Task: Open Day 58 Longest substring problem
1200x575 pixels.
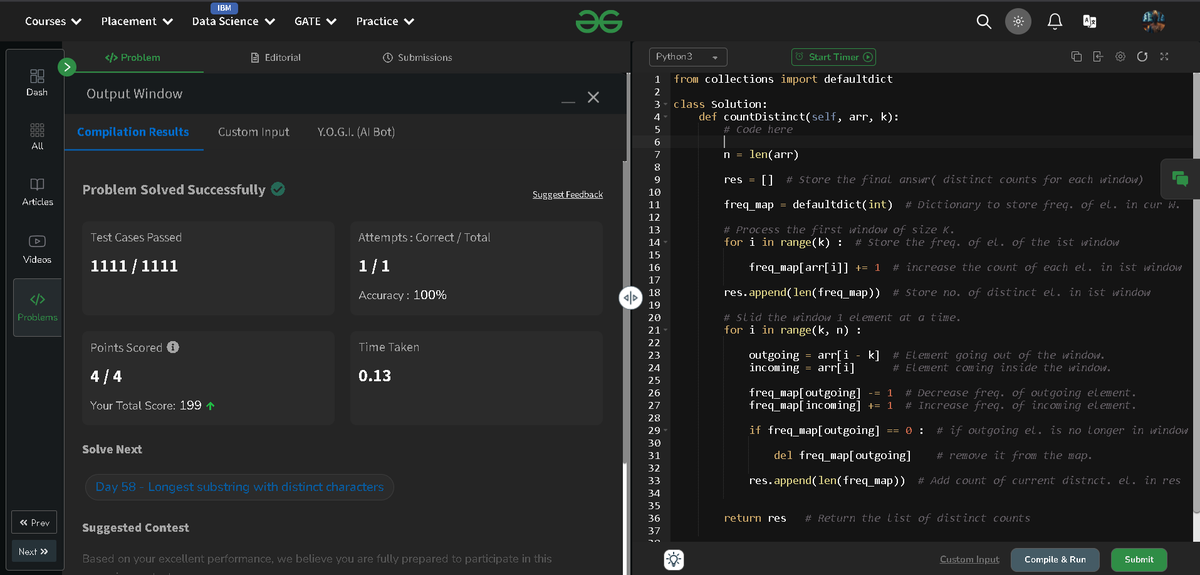Action: (x=240, y=487)
